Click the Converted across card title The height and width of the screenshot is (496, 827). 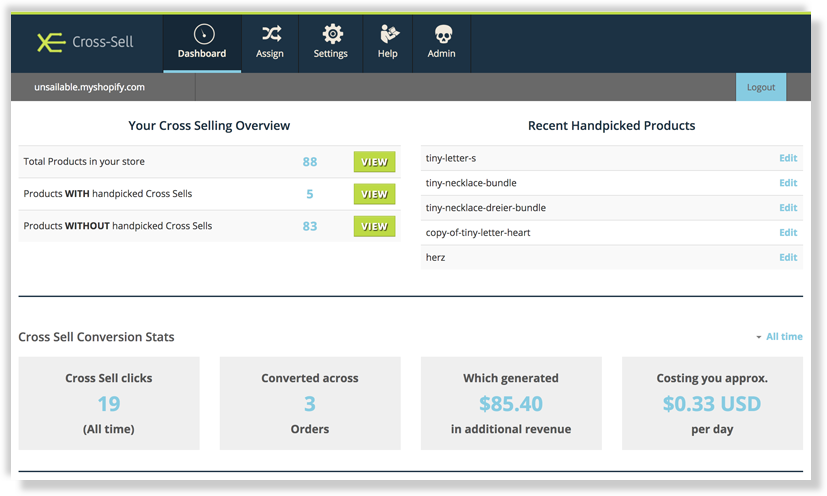[310, 378]
